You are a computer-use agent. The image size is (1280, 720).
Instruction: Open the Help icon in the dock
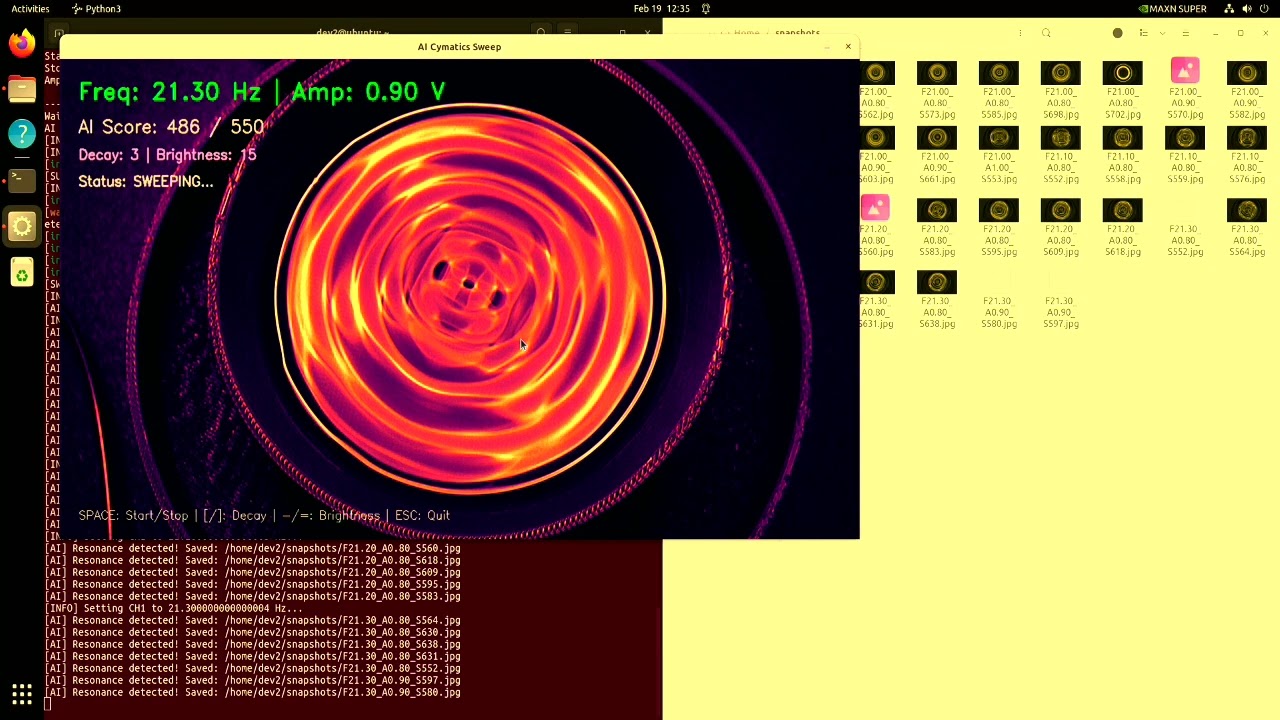click(22, 134)
